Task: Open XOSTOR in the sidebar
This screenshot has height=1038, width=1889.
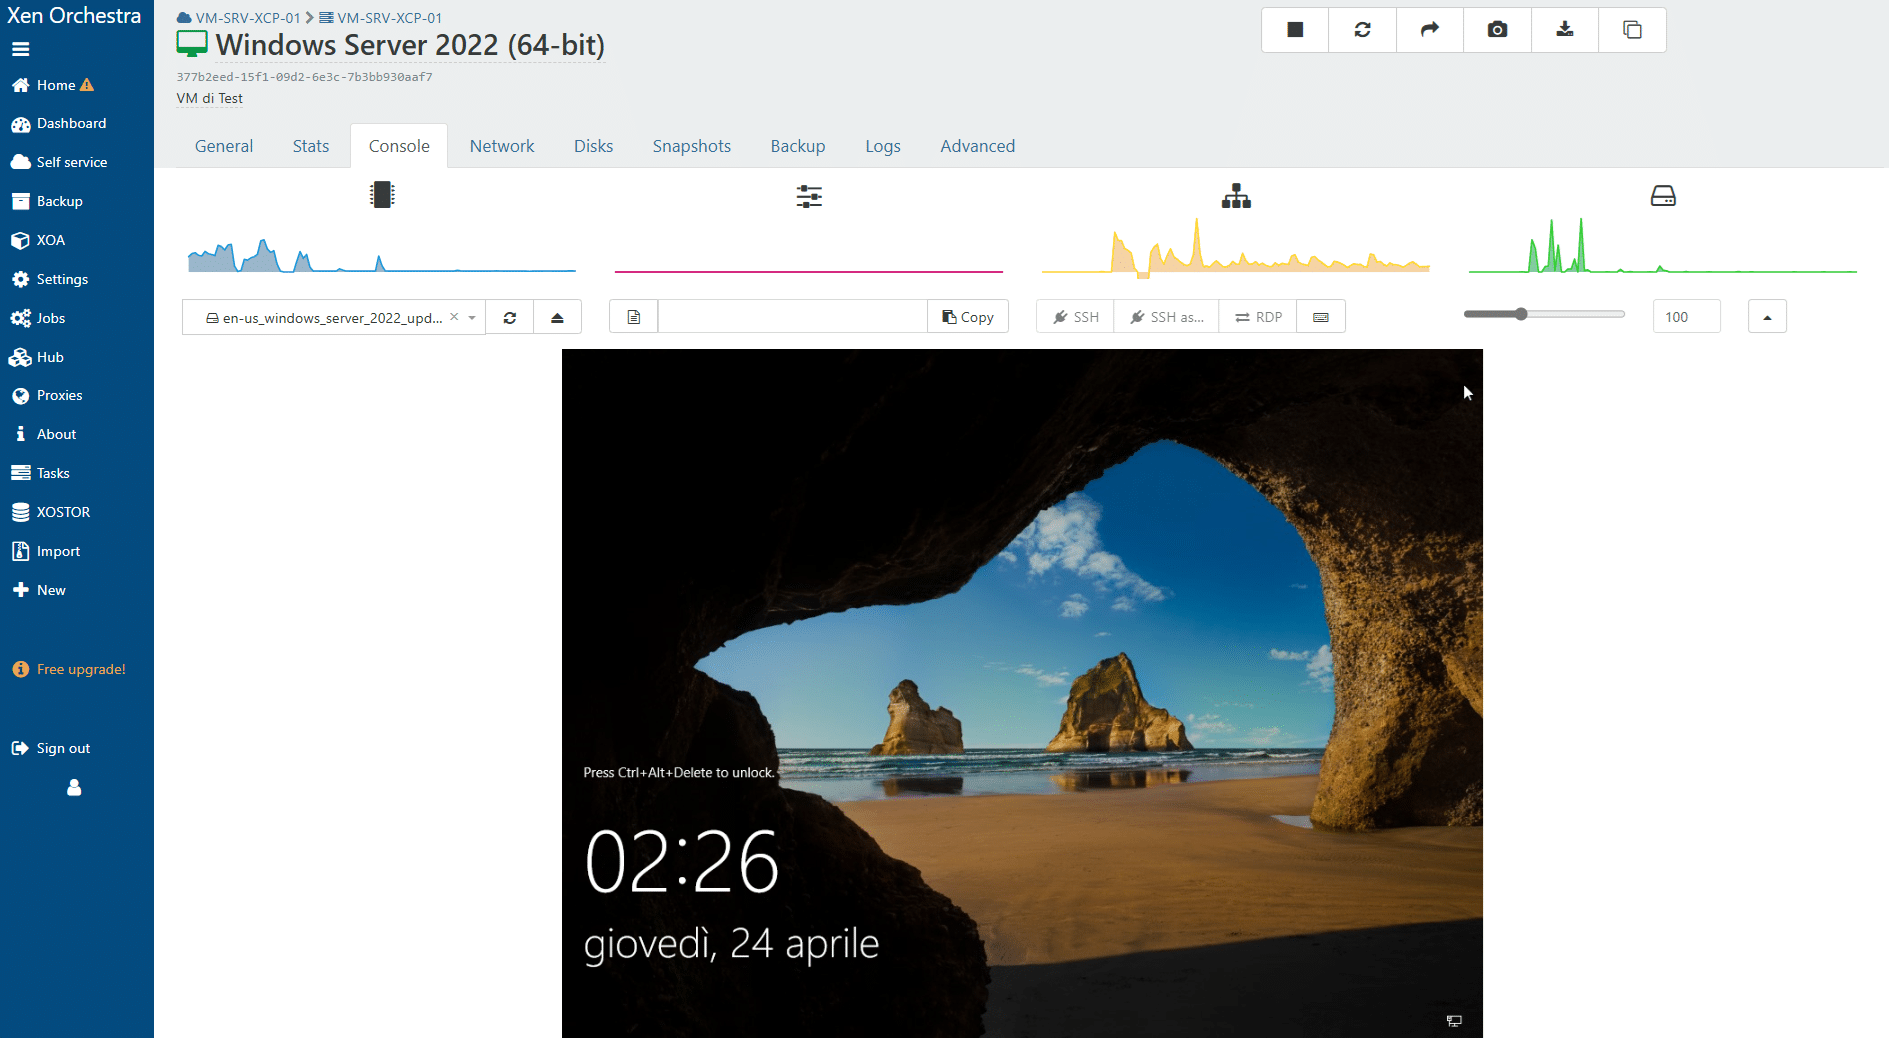Action: click(x=51, y=512)
